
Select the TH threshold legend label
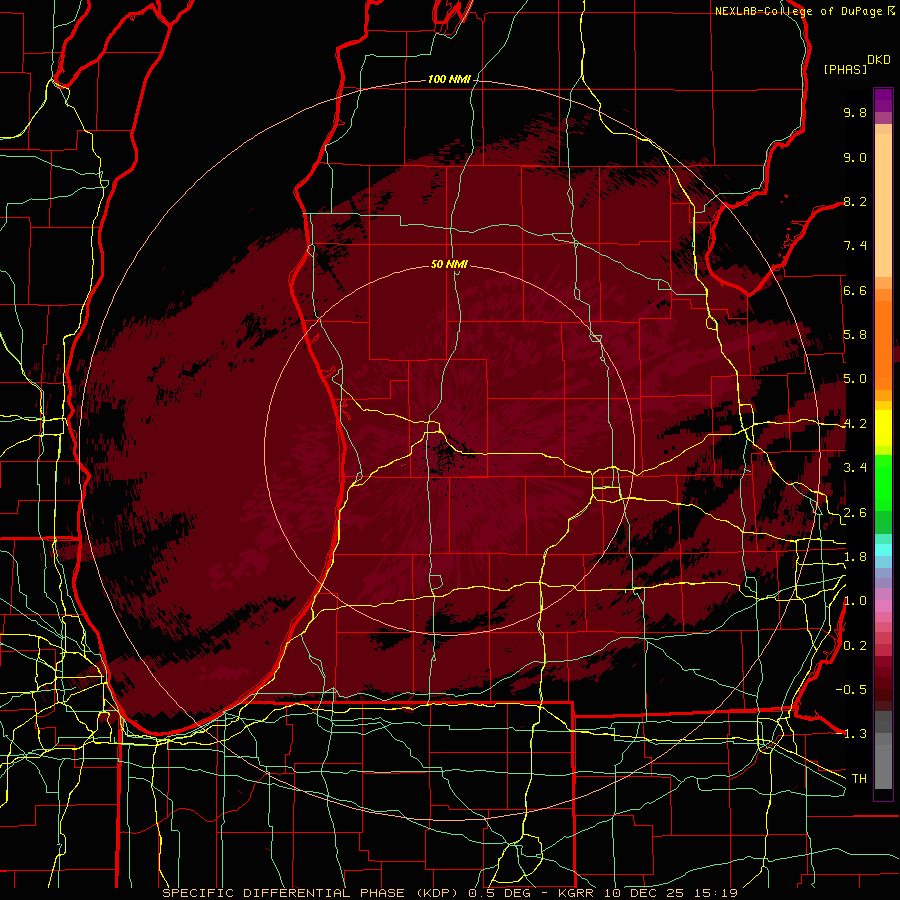[859, 779]
